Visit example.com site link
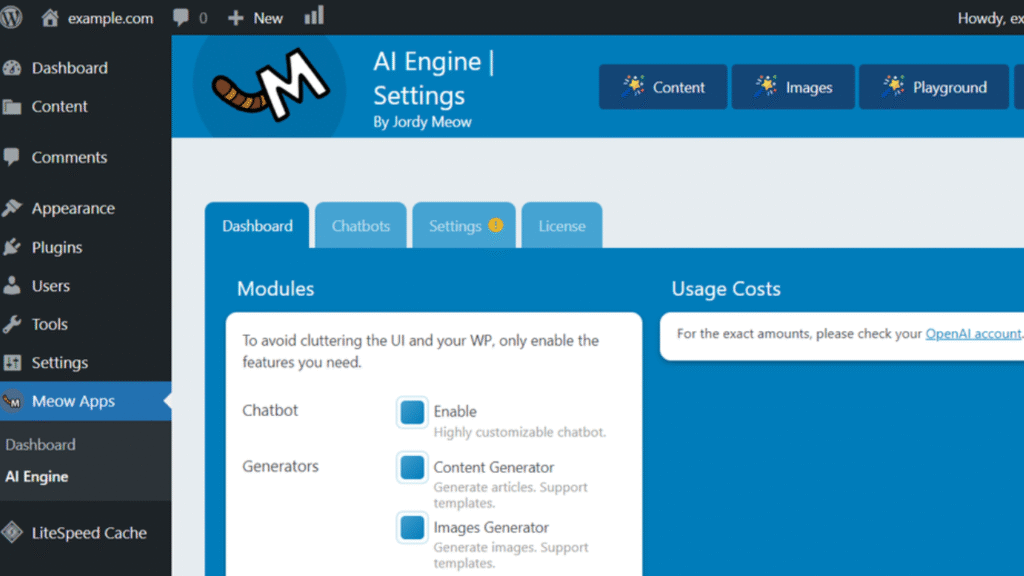1024x576 pixels. tap(110, 18)
